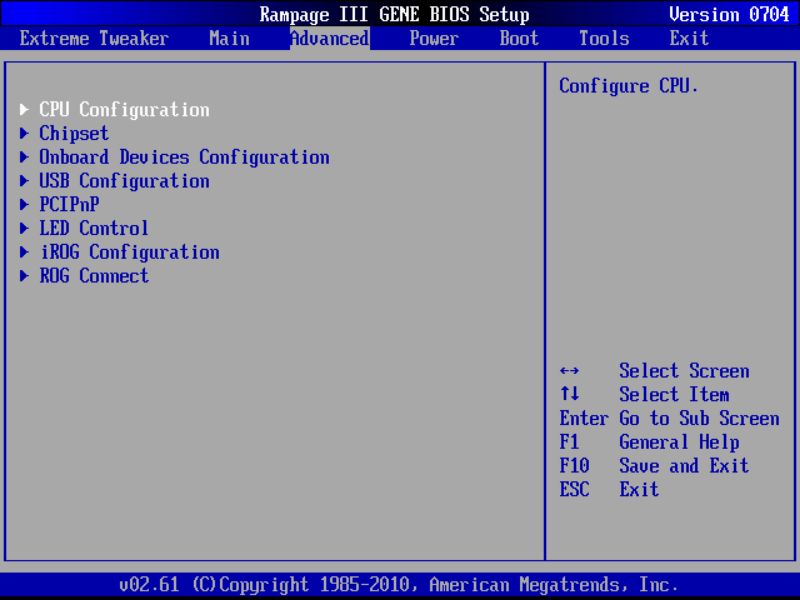Click arrow beside PCIPnP
This screenshot has height=600, width=800.
click(x=24, y=204)
